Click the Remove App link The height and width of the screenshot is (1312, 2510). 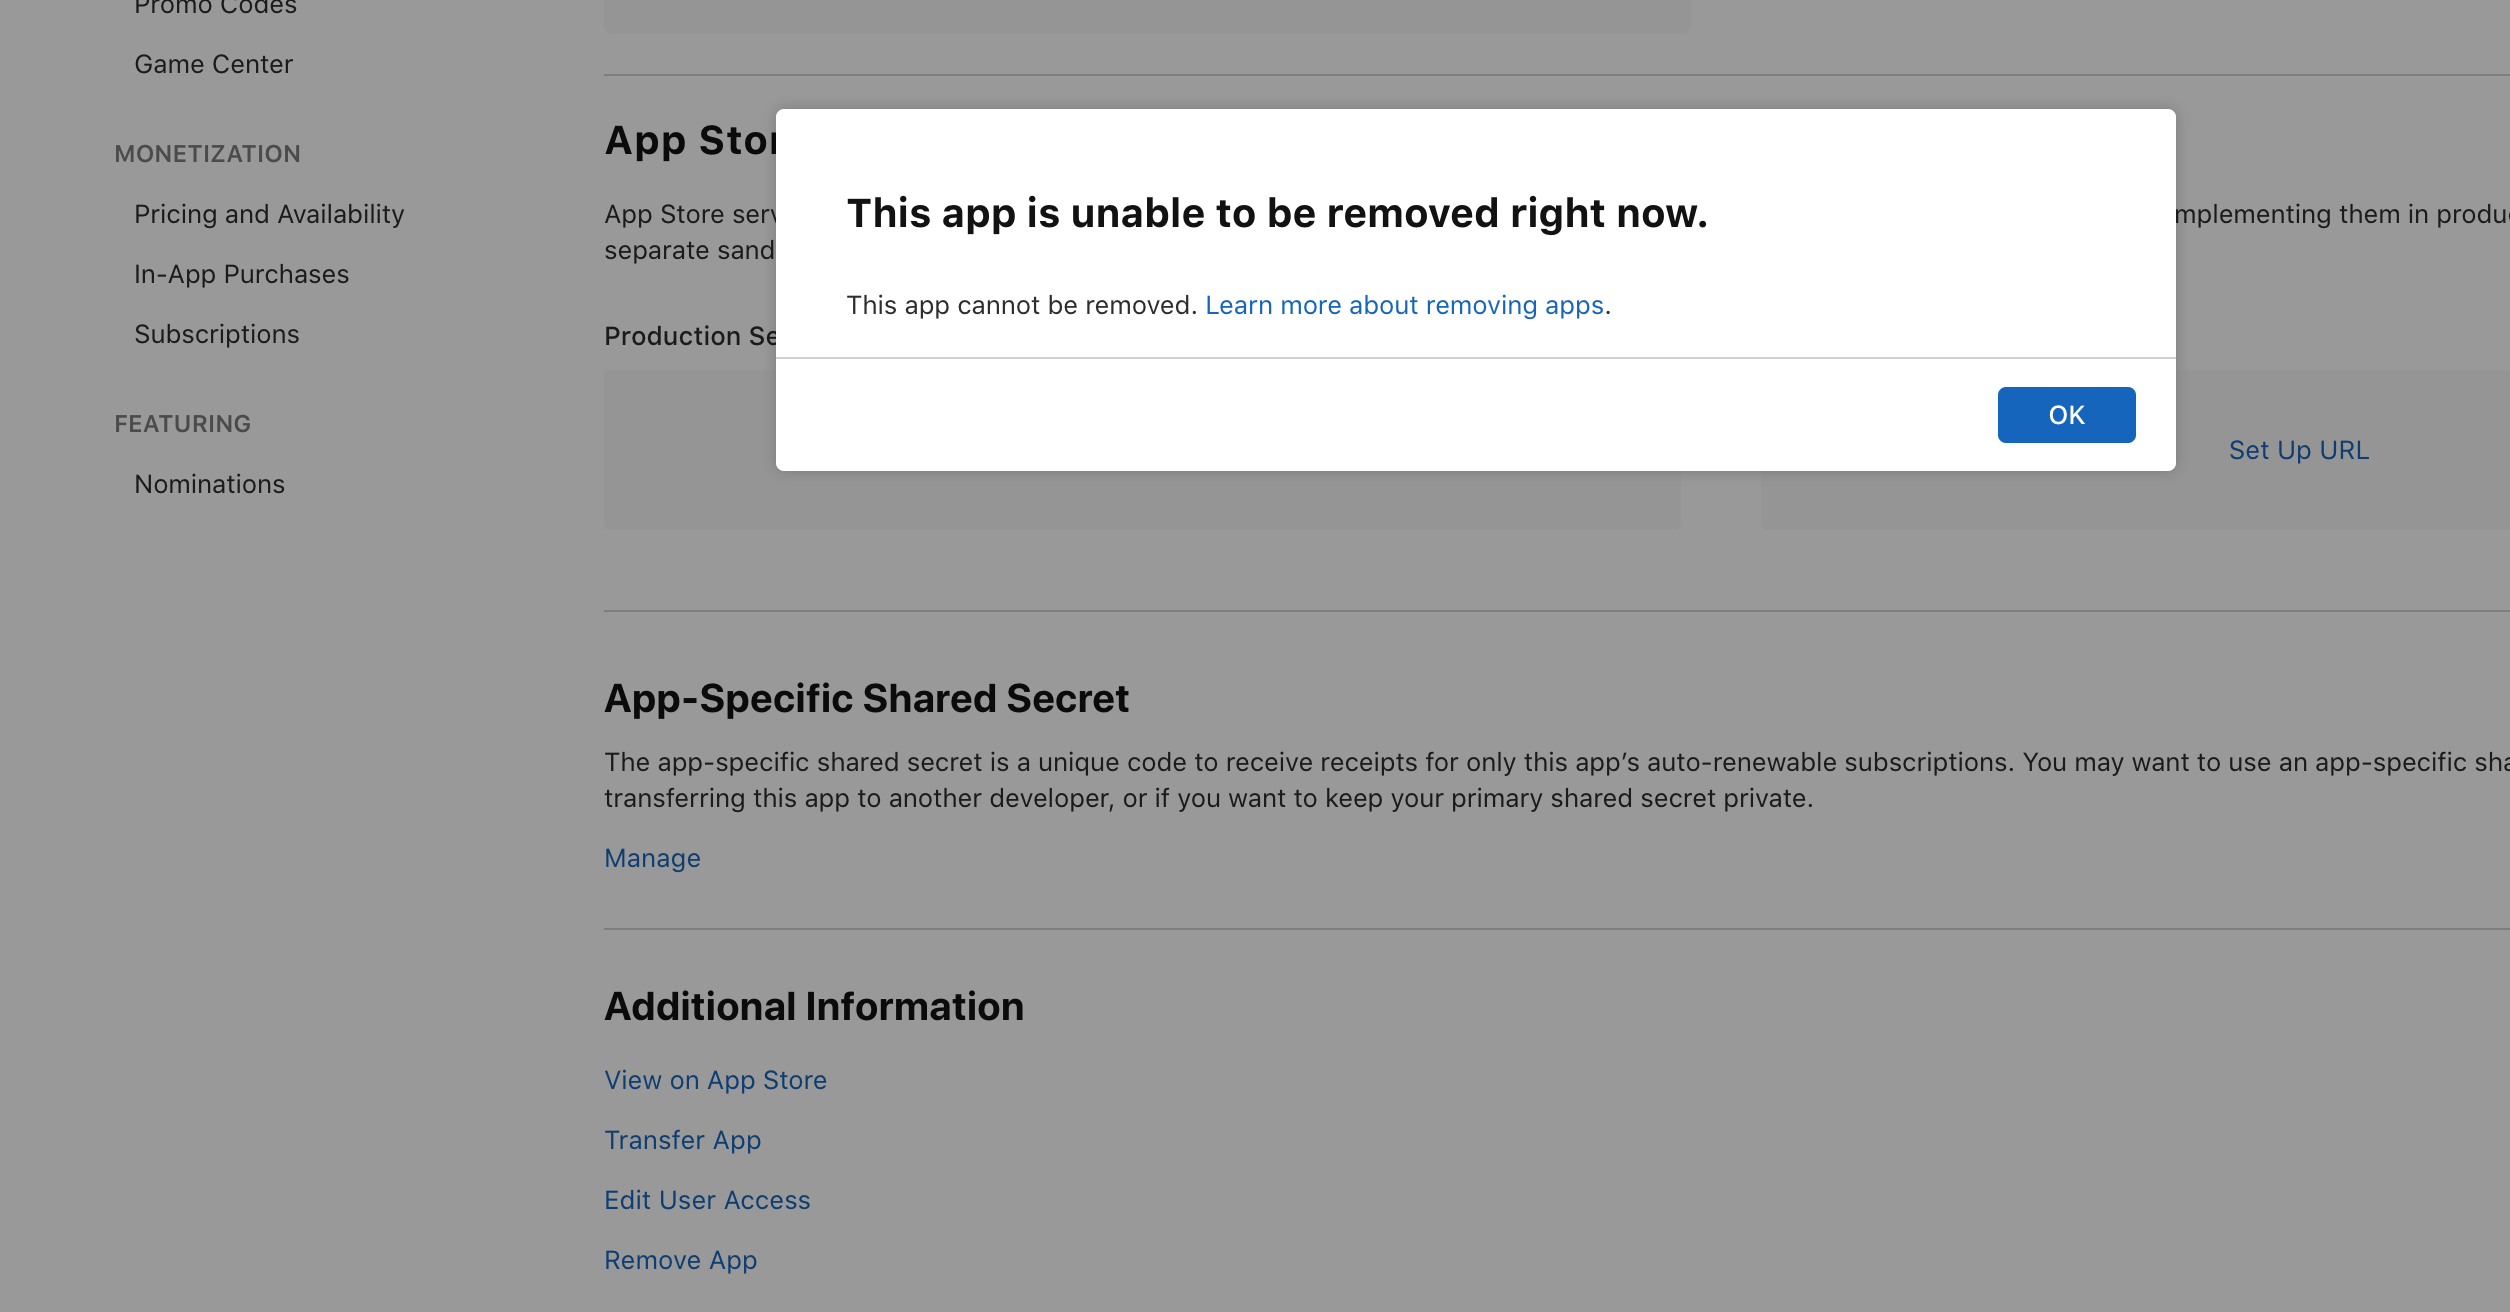(680, 1260)
